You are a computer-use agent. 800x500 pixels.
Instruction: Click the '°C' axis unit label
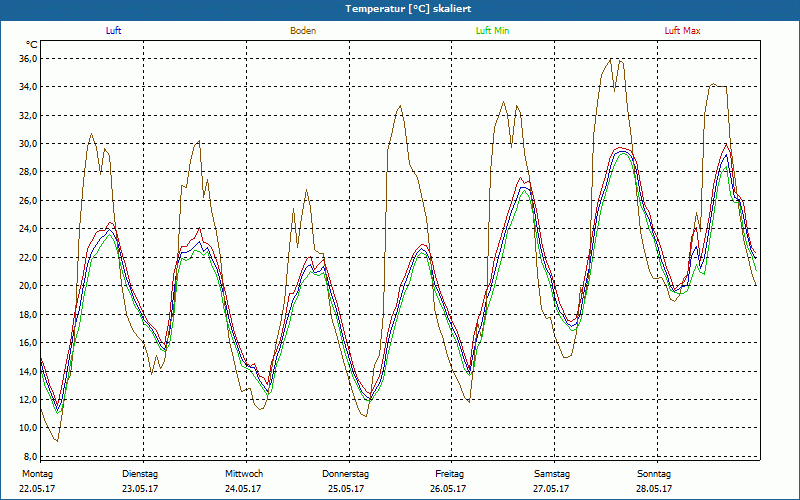coord(31,45)
